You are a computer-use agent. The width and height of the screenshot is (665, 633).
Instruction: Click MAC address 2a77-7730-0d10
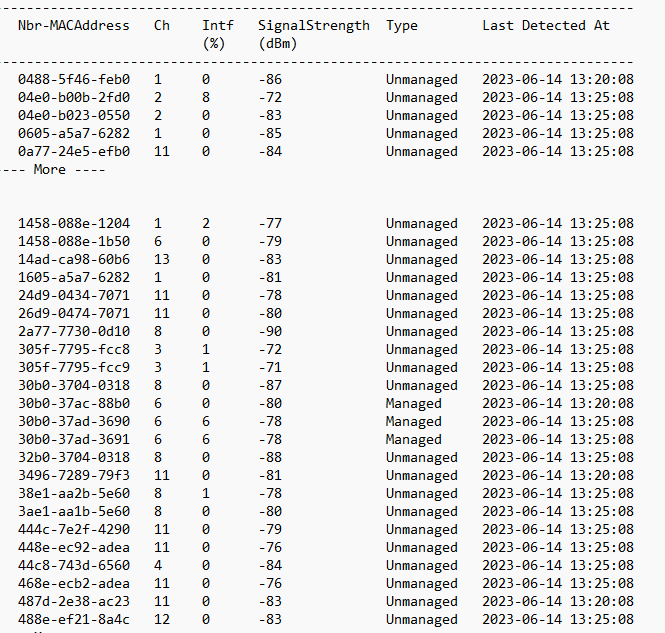[x=73, y=332]
